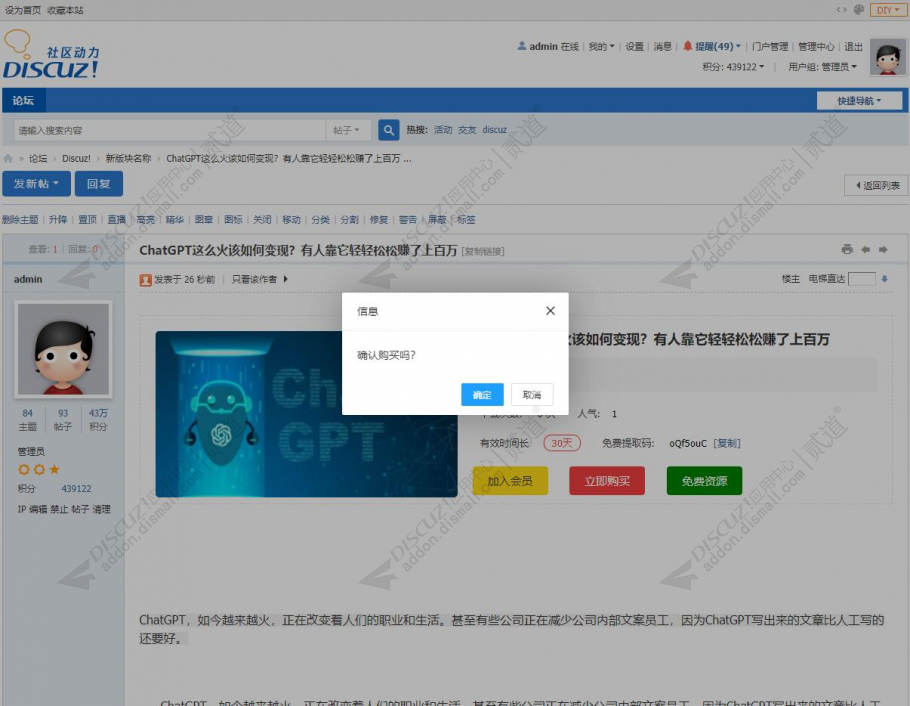The image size is (910, 706).
Task: Click hot search term 交友
Action: click(x=467, y=130)
